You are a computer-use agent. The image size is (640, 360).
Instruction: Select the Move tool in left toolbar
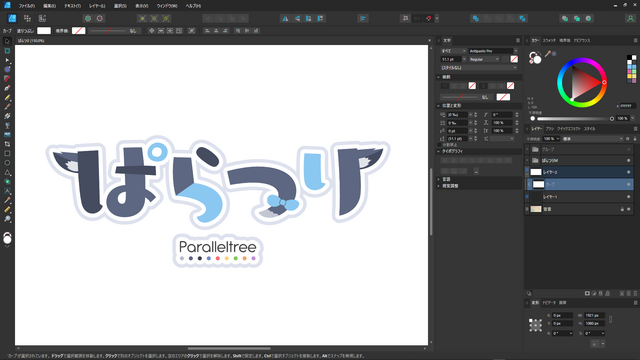tap(7, 41)
